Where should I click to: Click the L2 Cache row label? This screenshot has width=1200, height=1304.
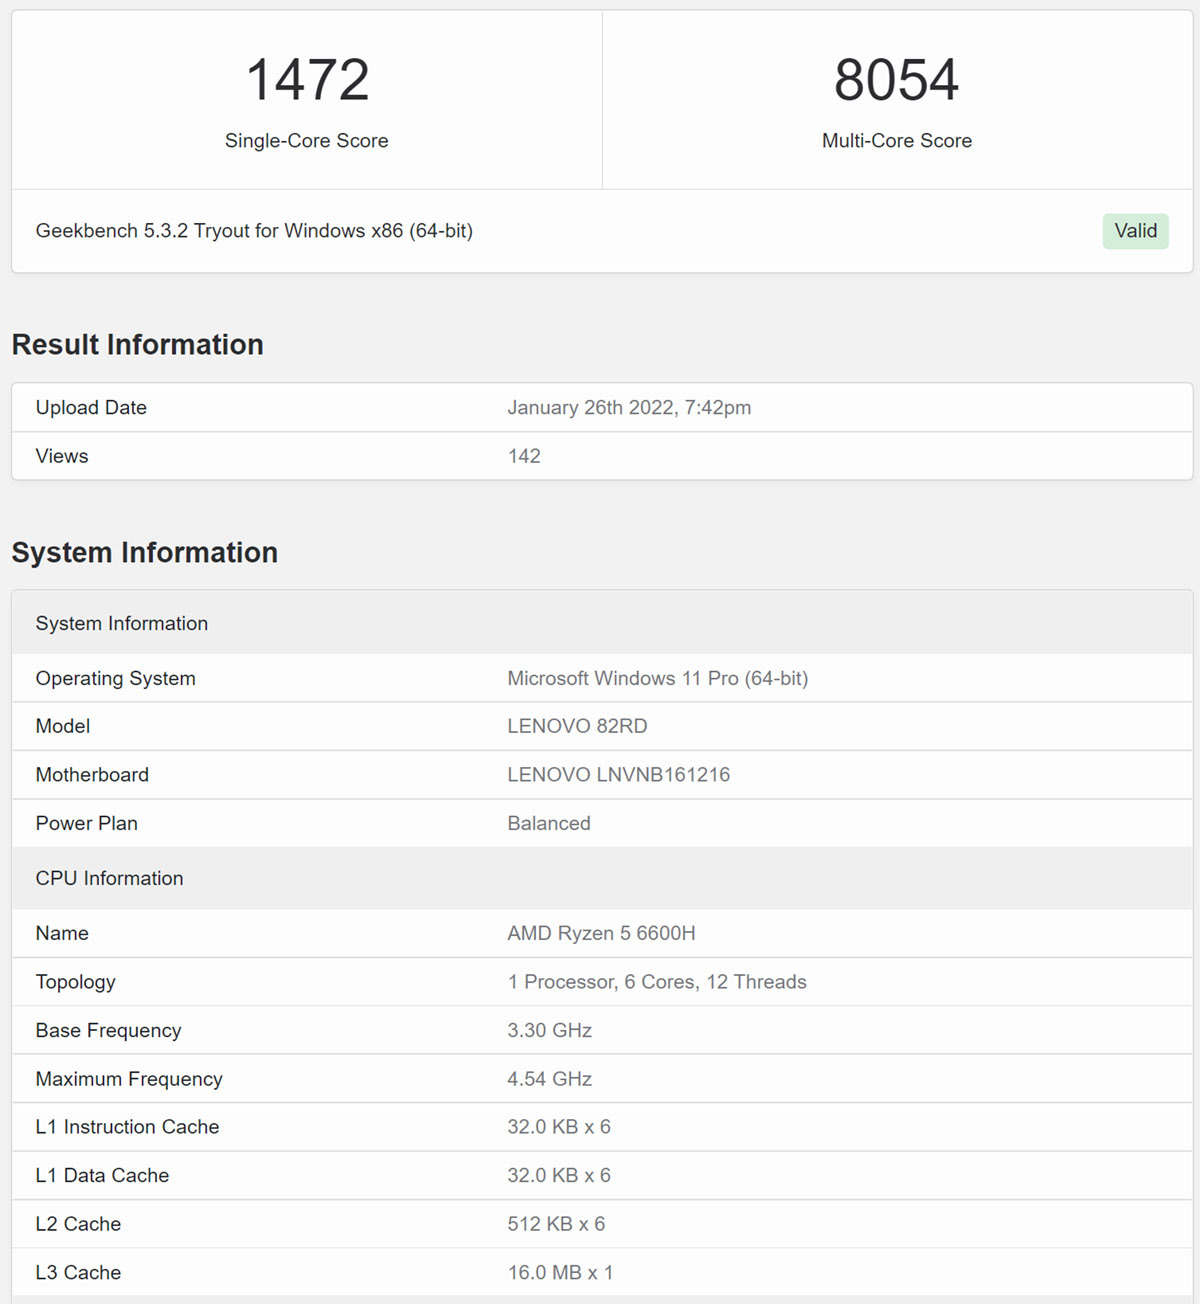pos(78,1224)
